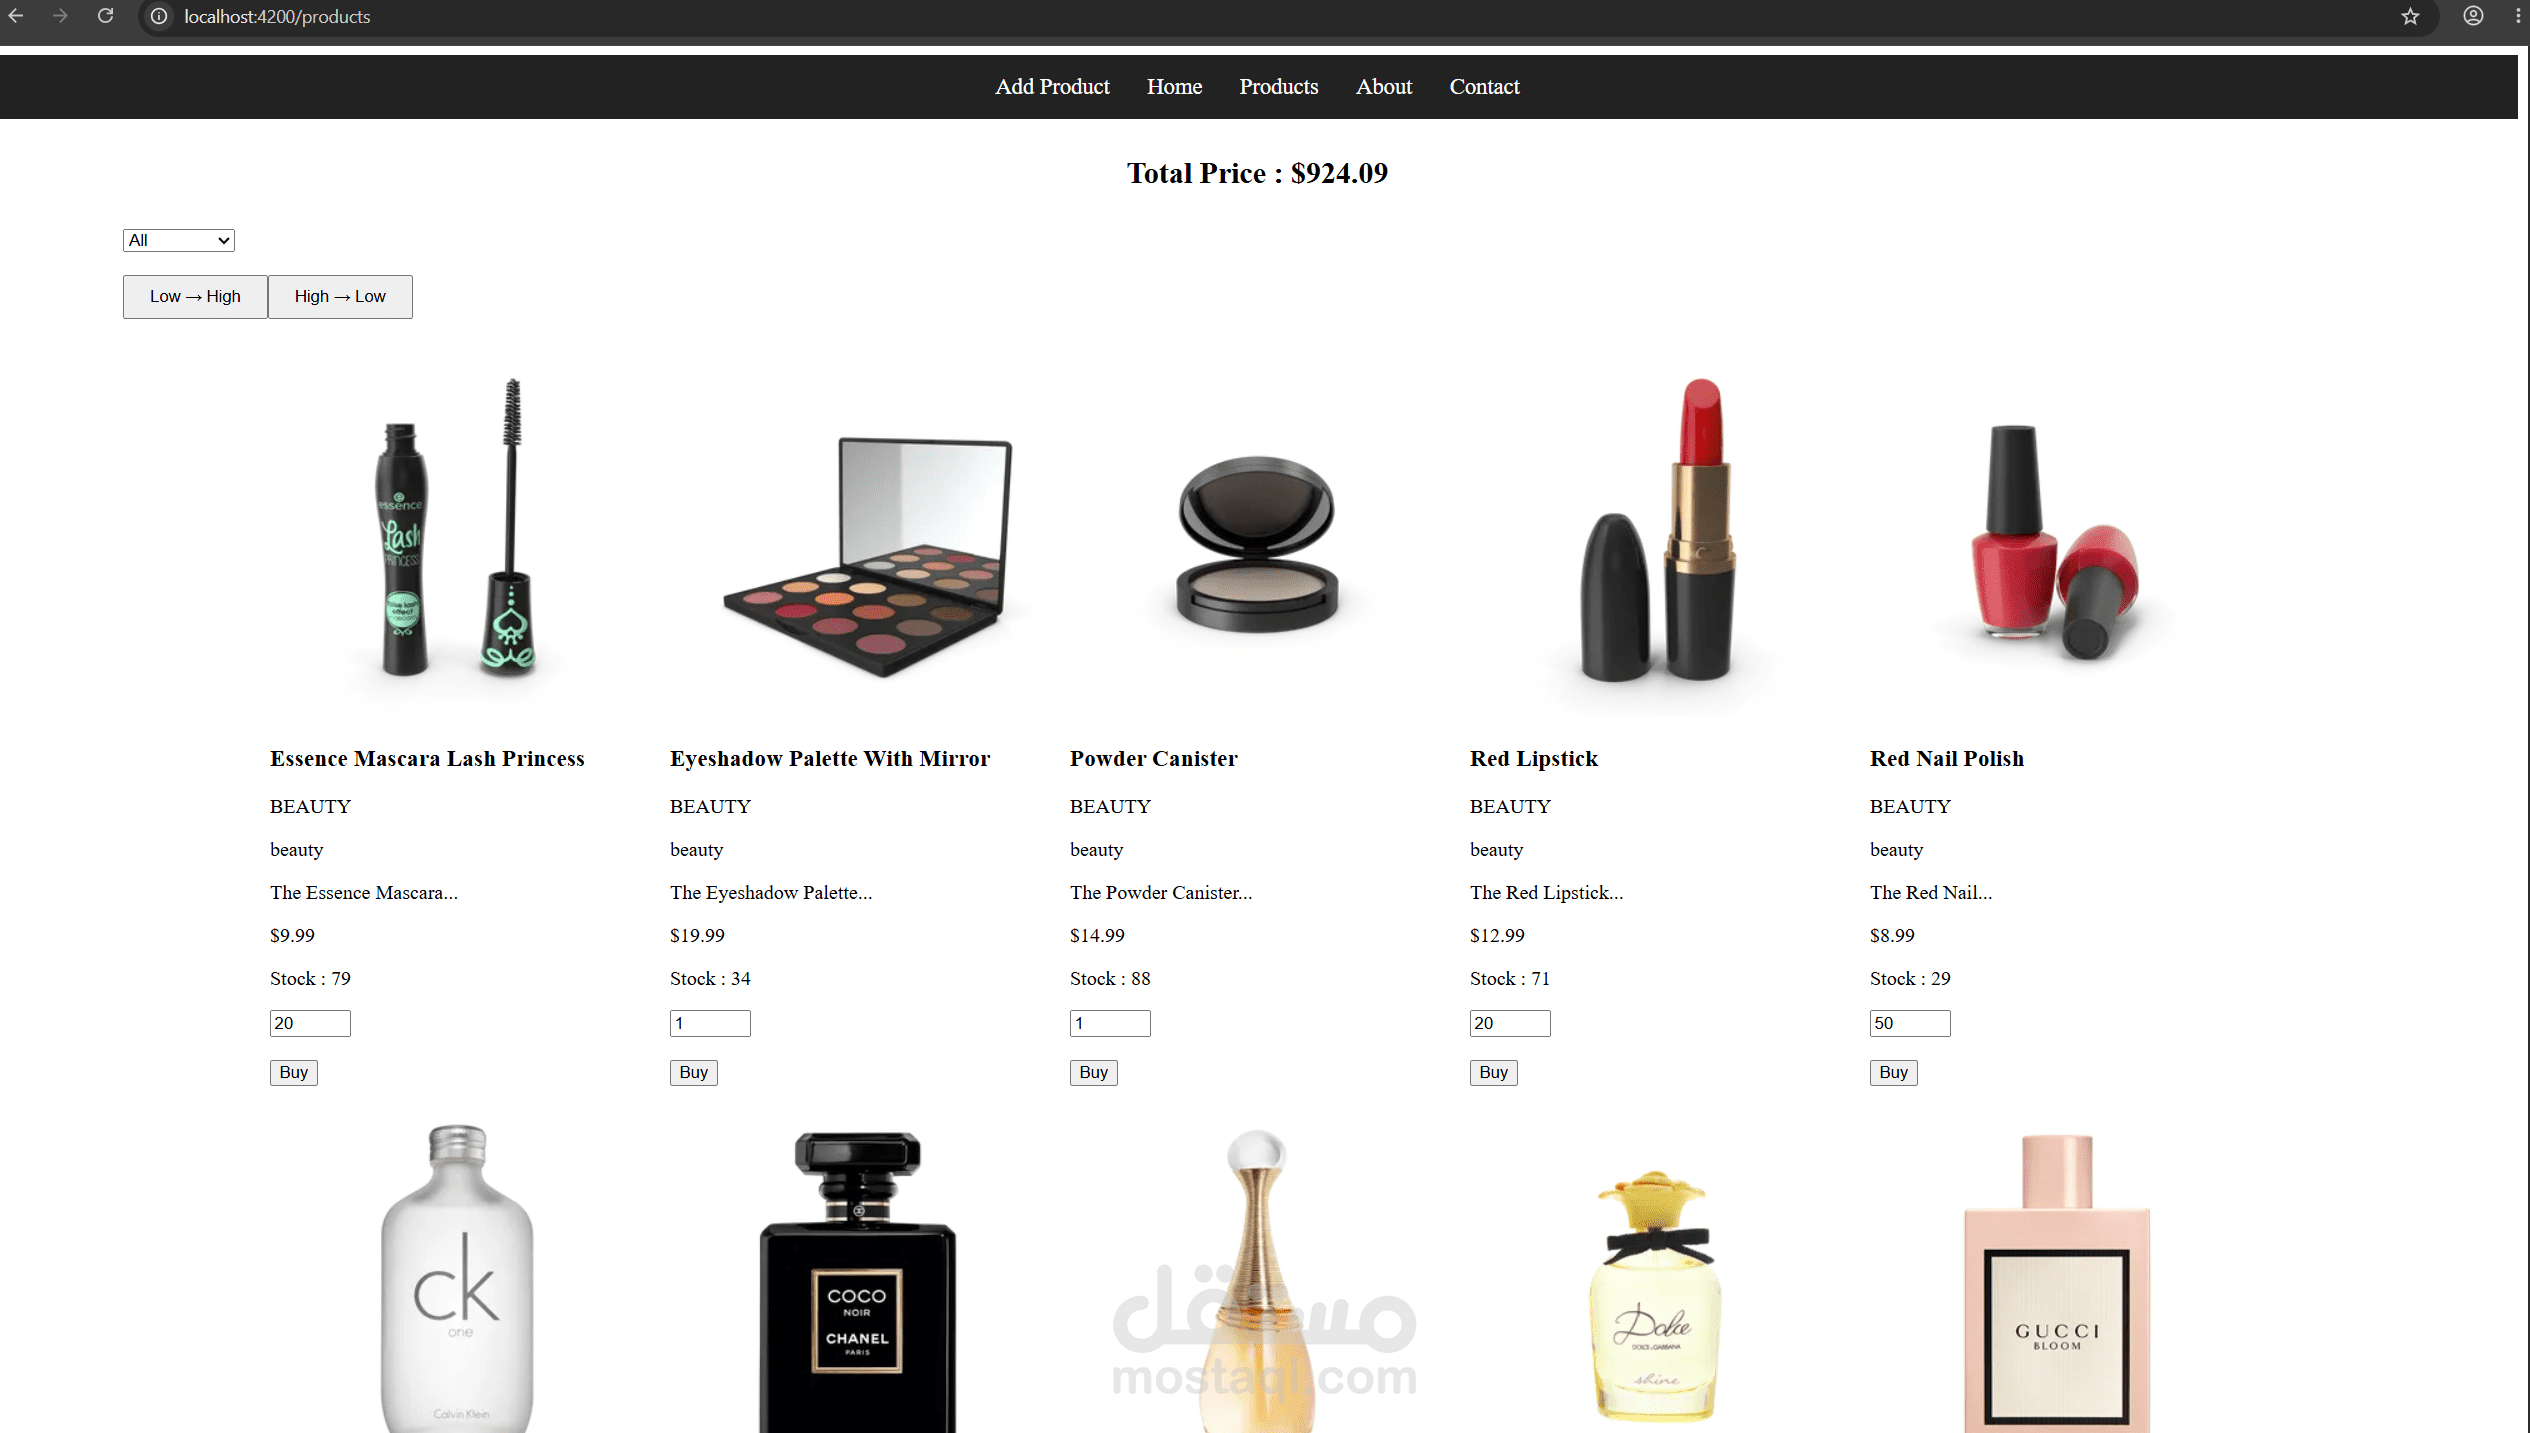Click the browser forward arrow
This screenshot has width=2530, height=1433.
coord(60,16)
